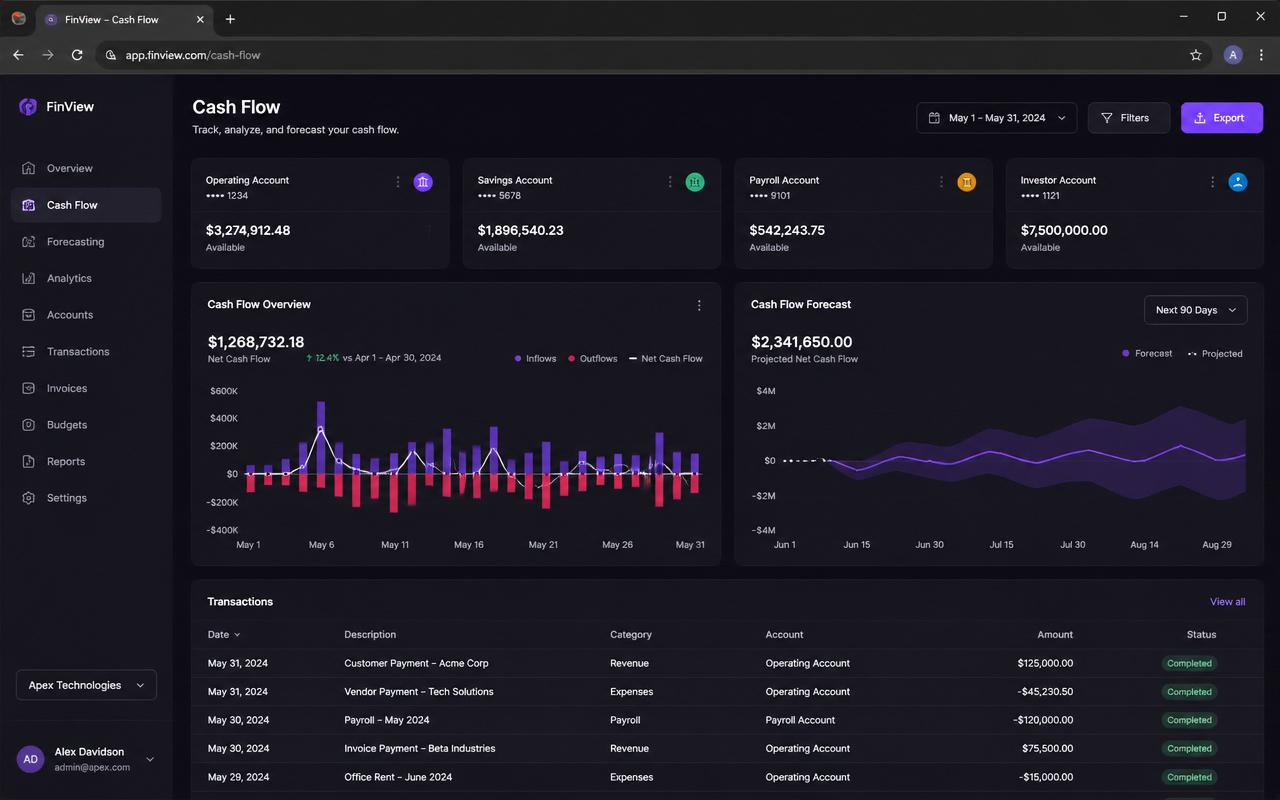
Task: Click the Invoices sidebar icon
Action: tap(28, 388)
